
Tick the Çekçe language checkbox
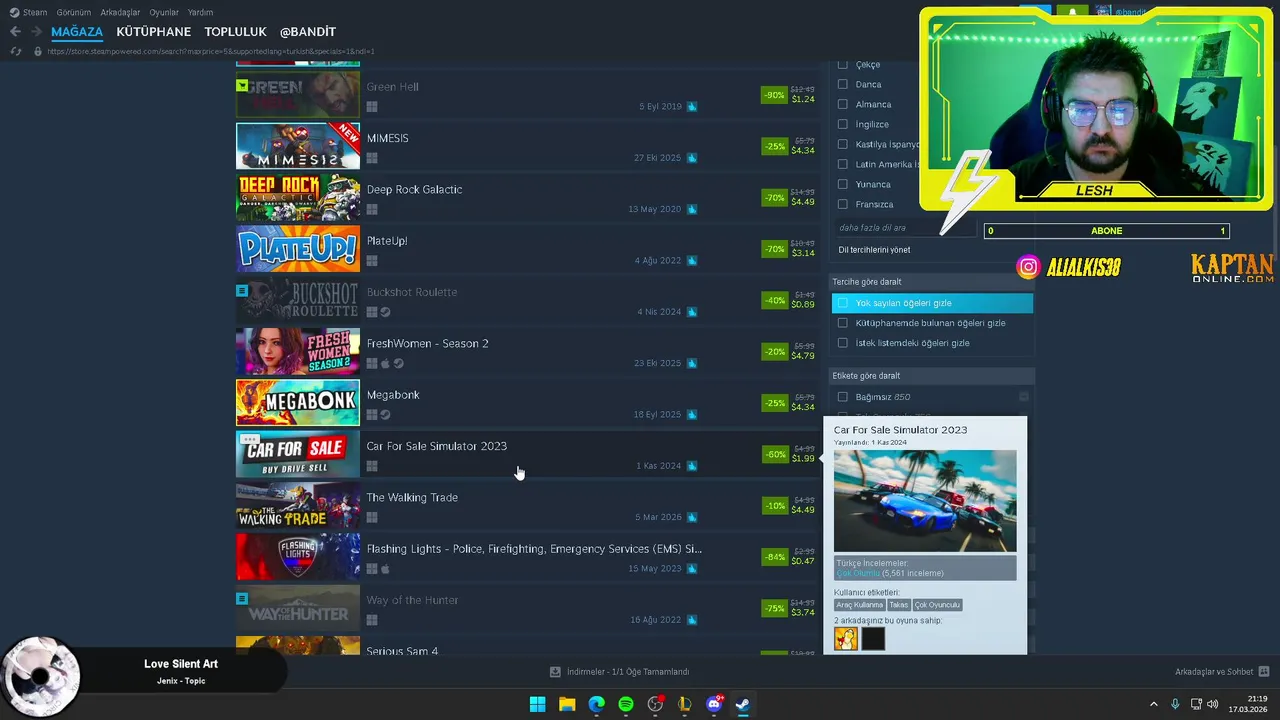pos(842,64)
